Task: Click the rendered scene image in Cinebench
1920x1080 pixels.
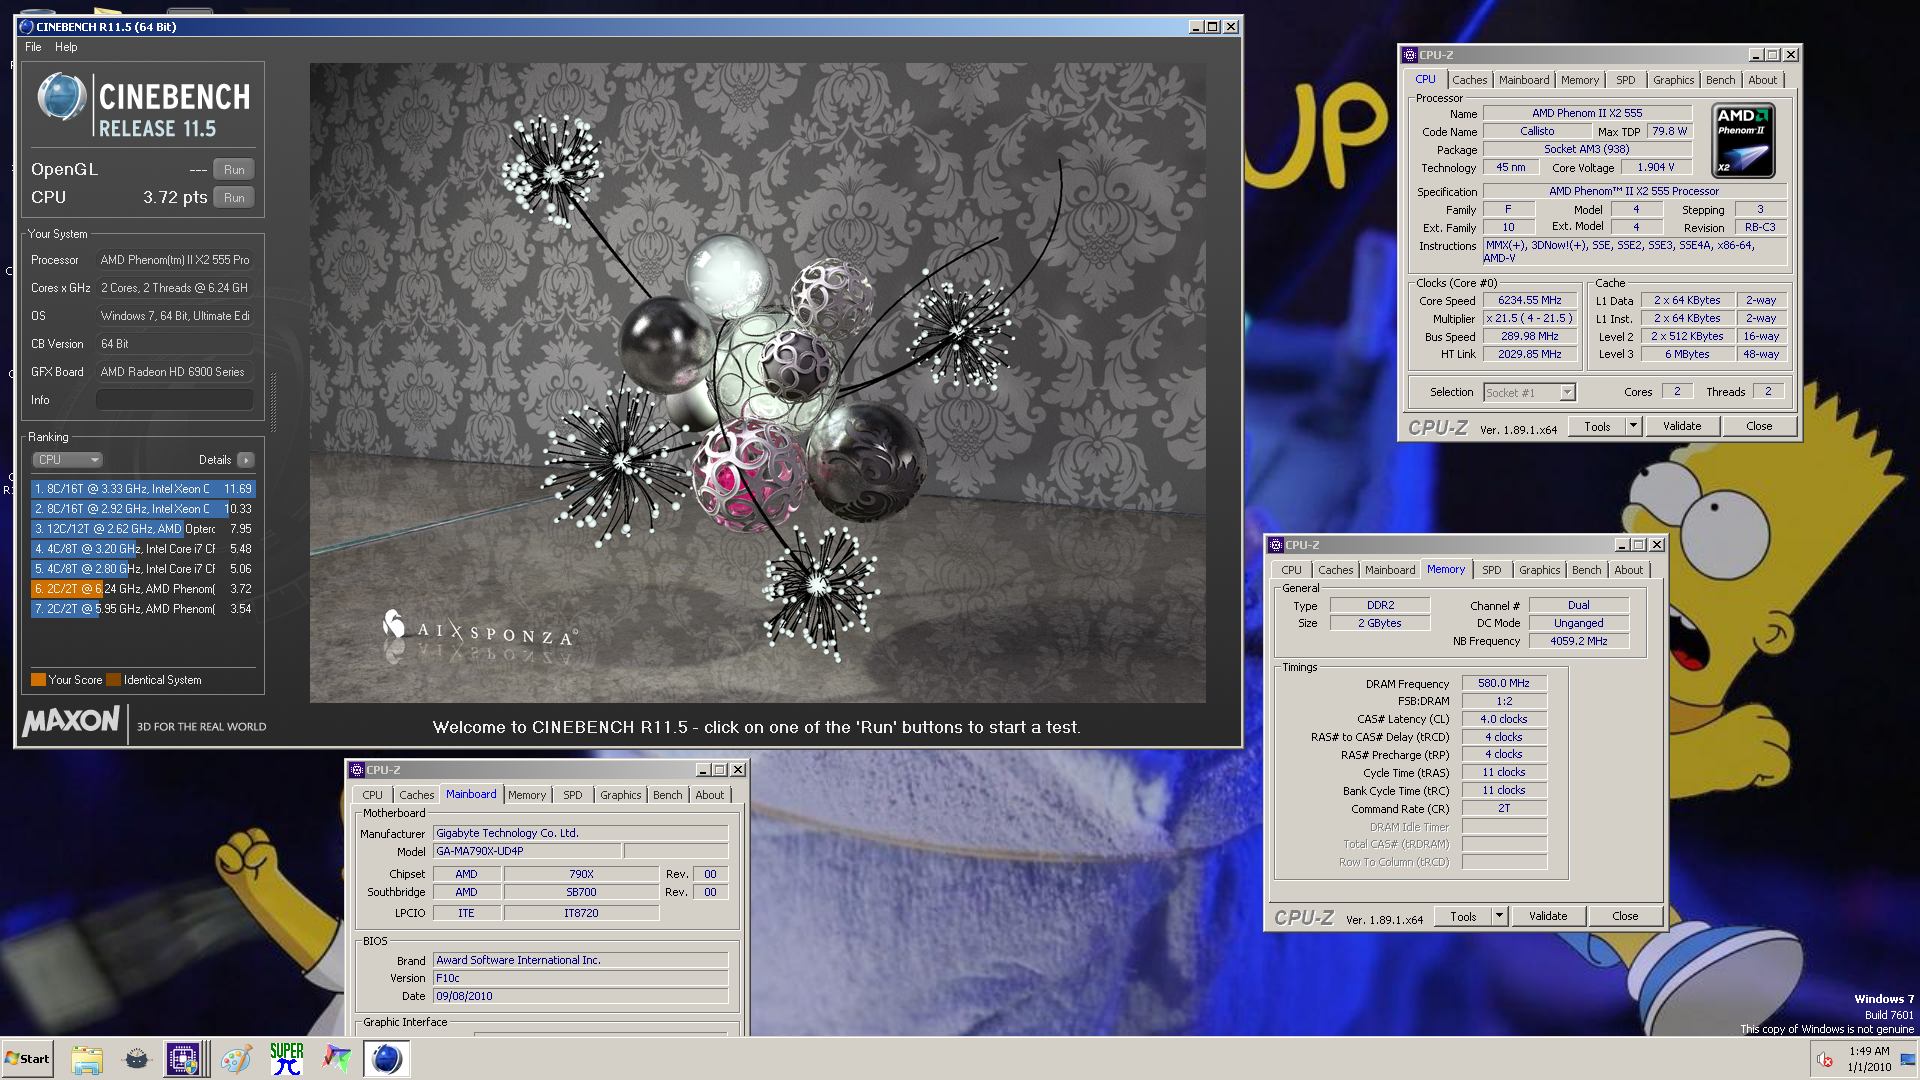Action: (757, 383)
